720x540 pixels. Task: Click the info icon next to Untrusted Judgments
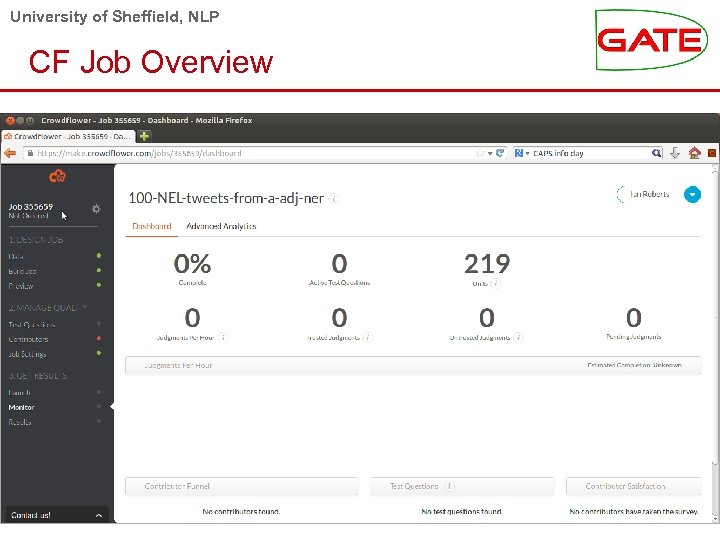518,337
